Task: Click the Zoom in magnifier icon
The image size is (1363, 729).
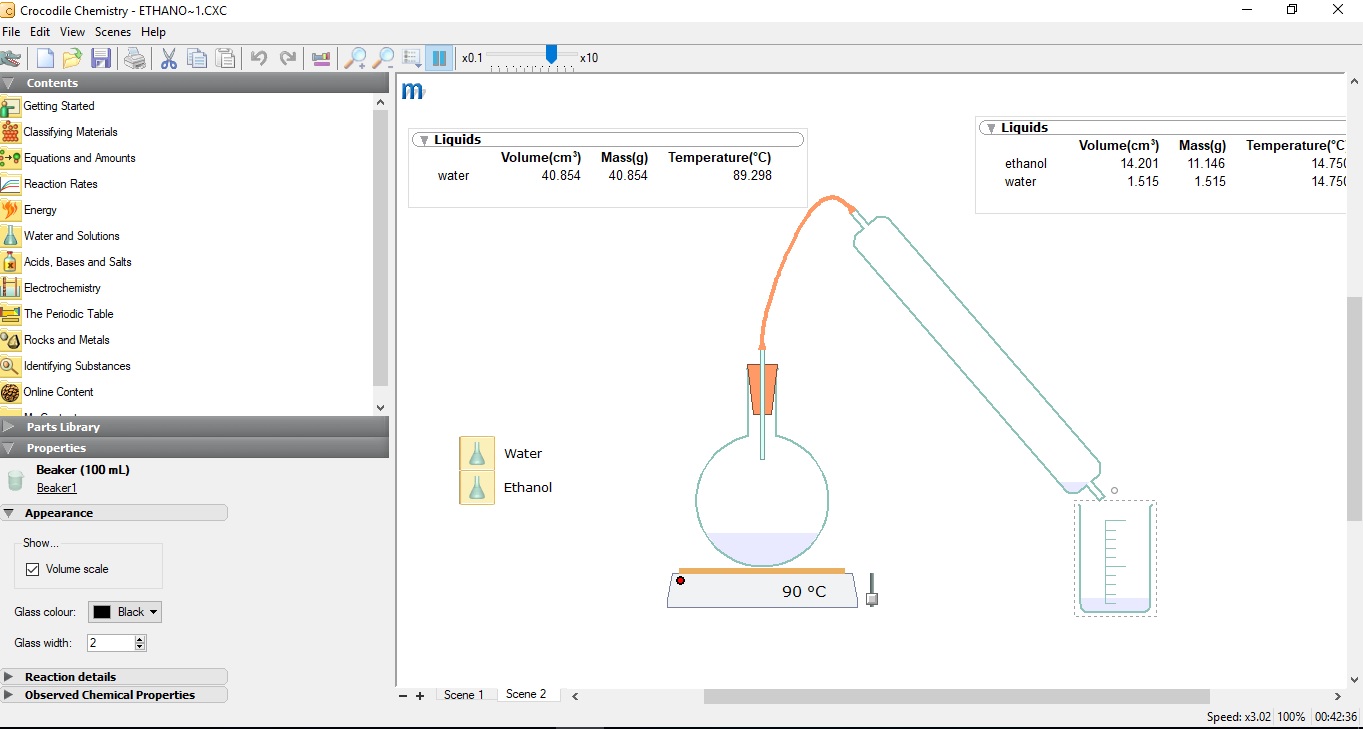Action: 354,58
